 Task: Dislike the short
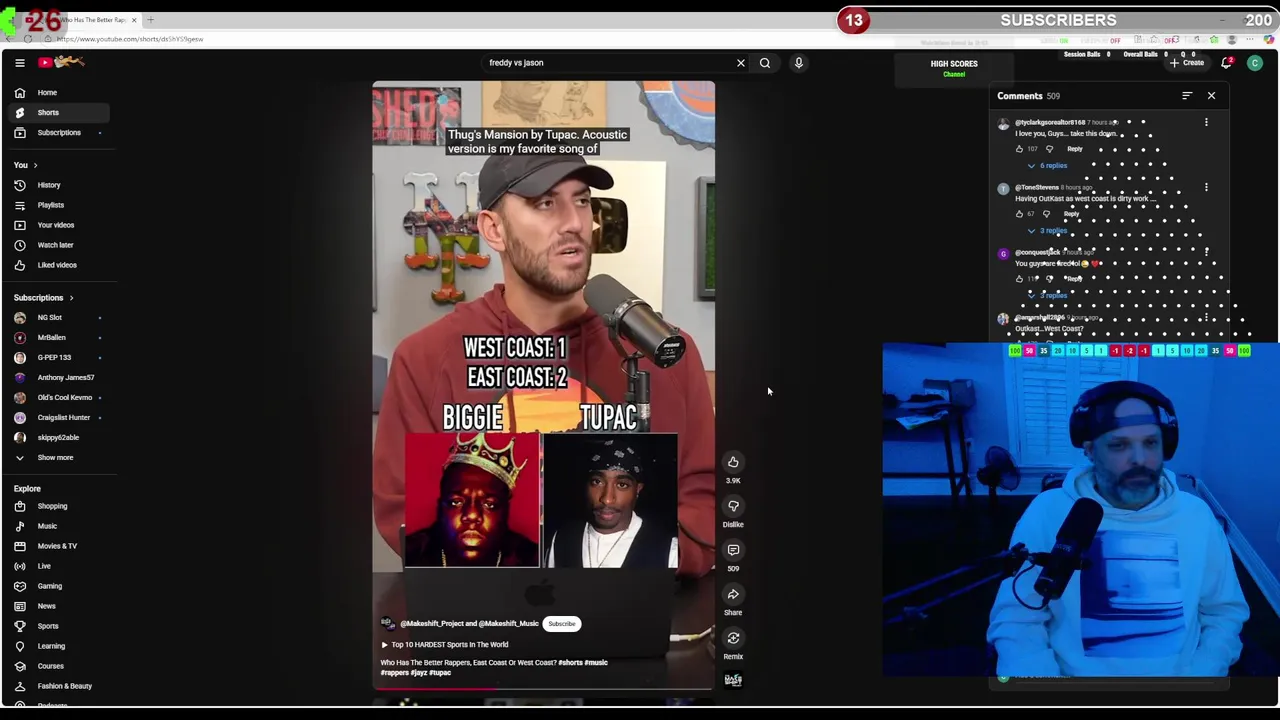[733, 506]
